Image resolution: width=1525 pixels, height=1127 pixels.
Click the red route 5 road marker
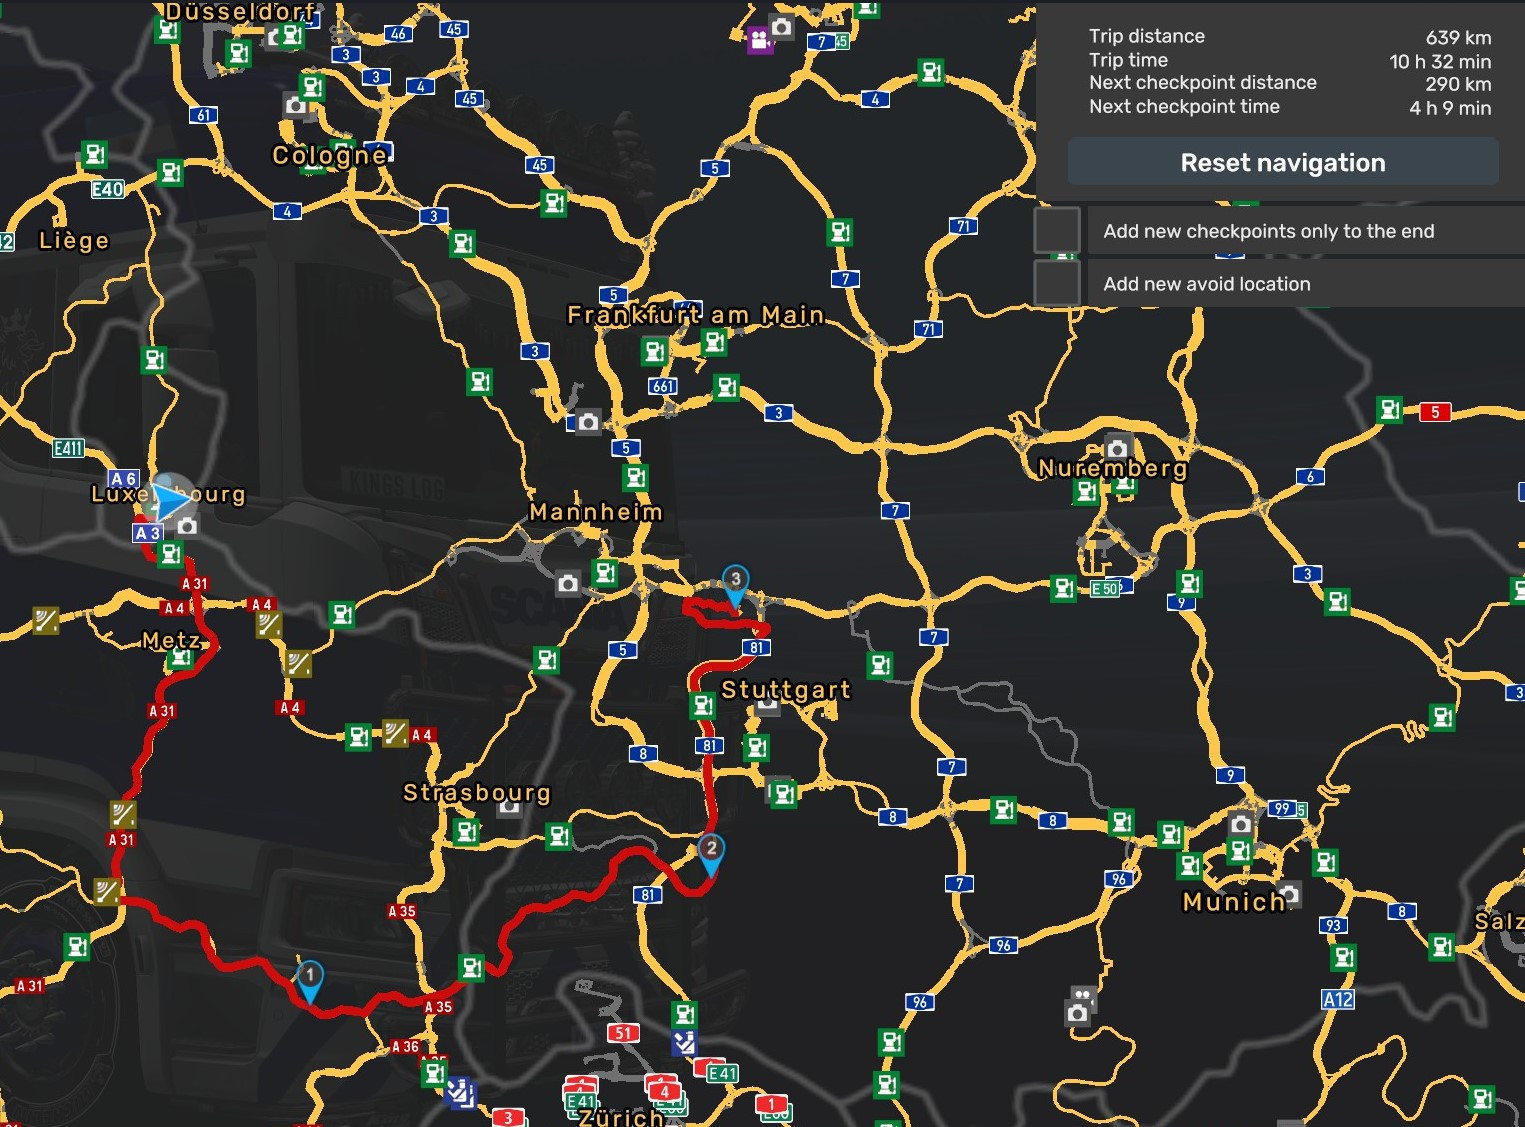pyautogui.click(x=1434, y=412)
